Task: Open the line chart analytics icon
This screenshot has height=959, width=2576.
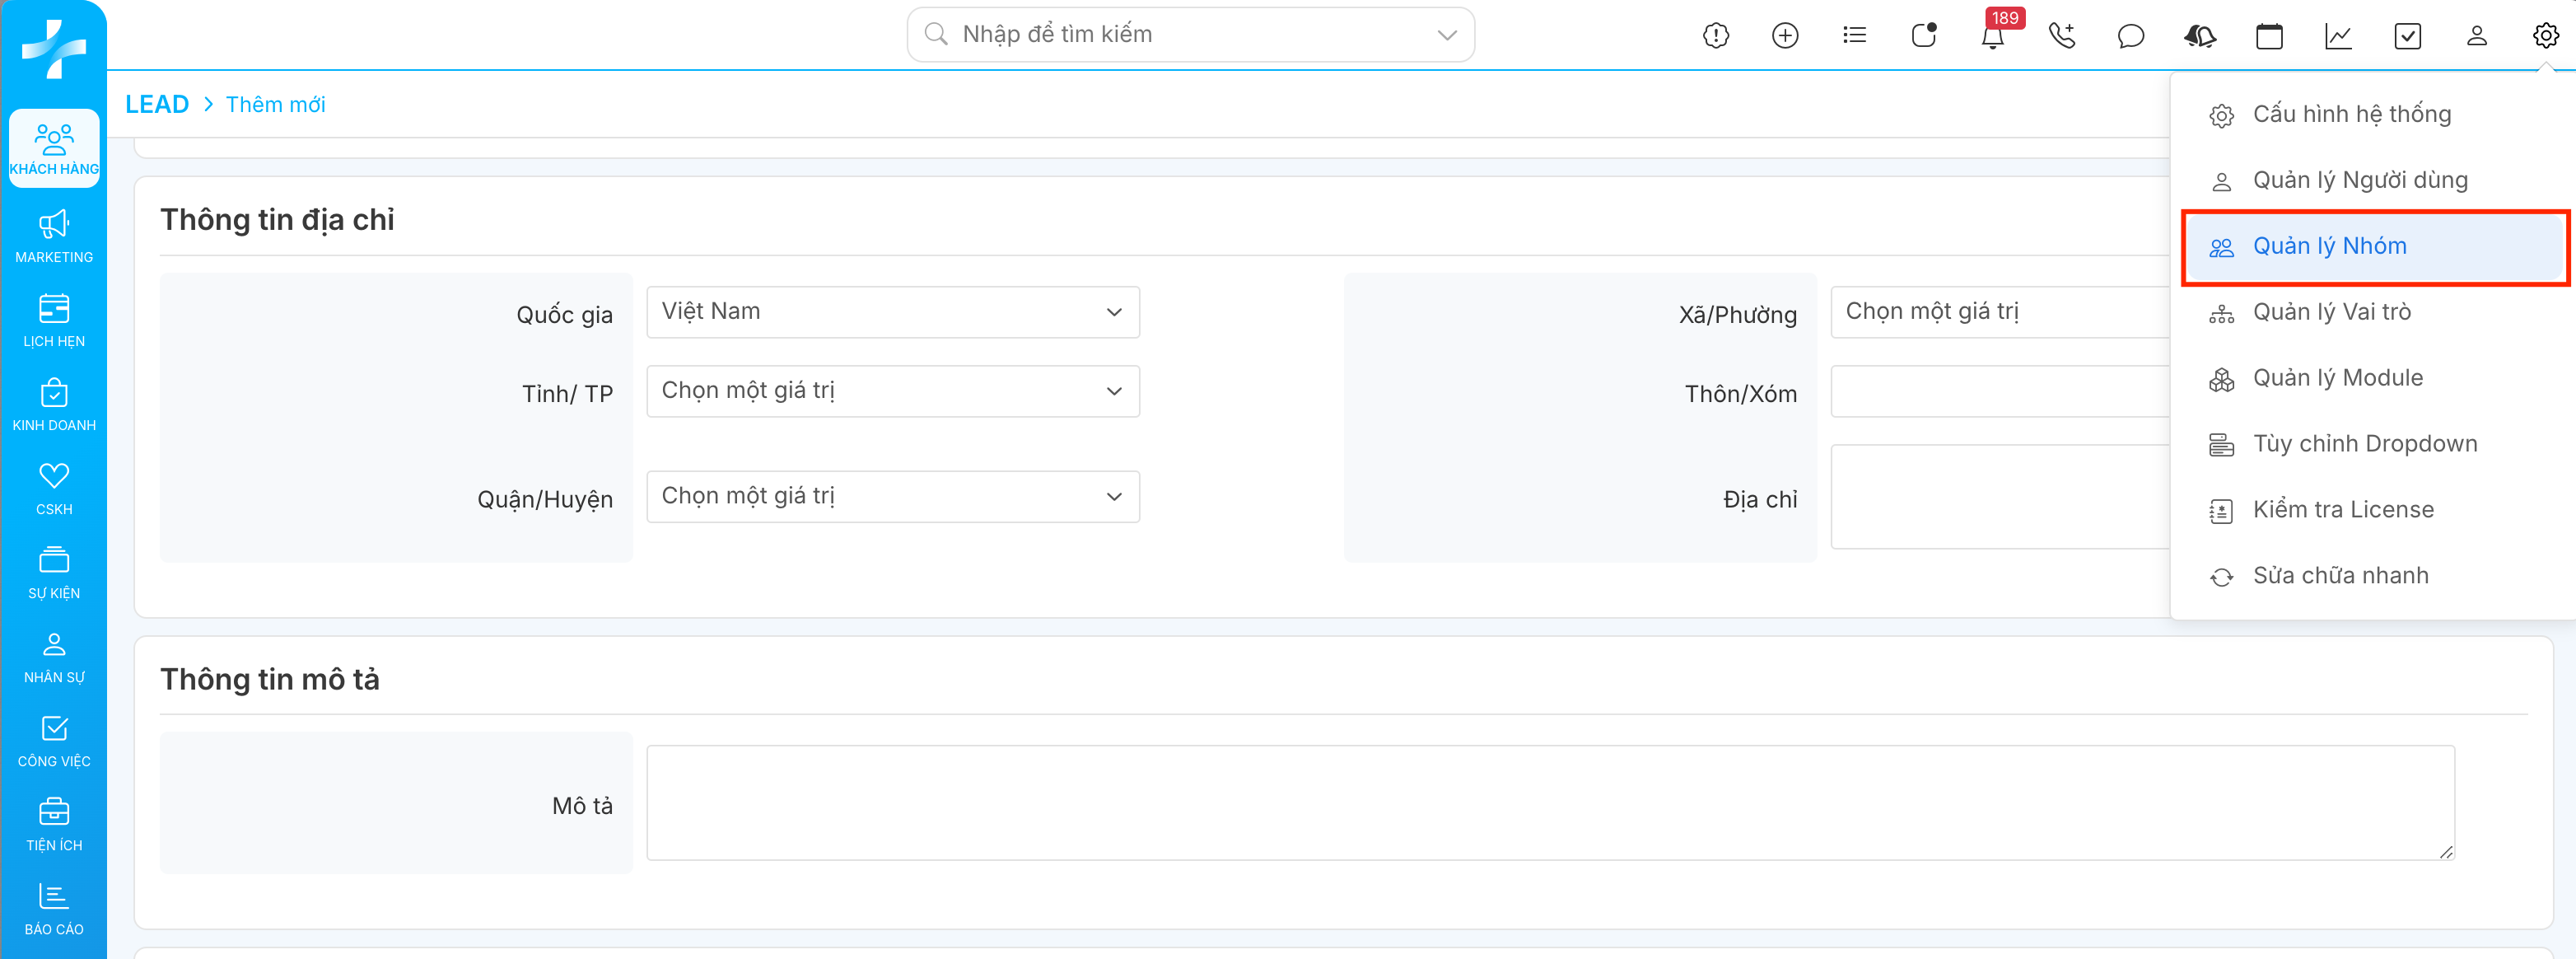Action: point(2338,36)
